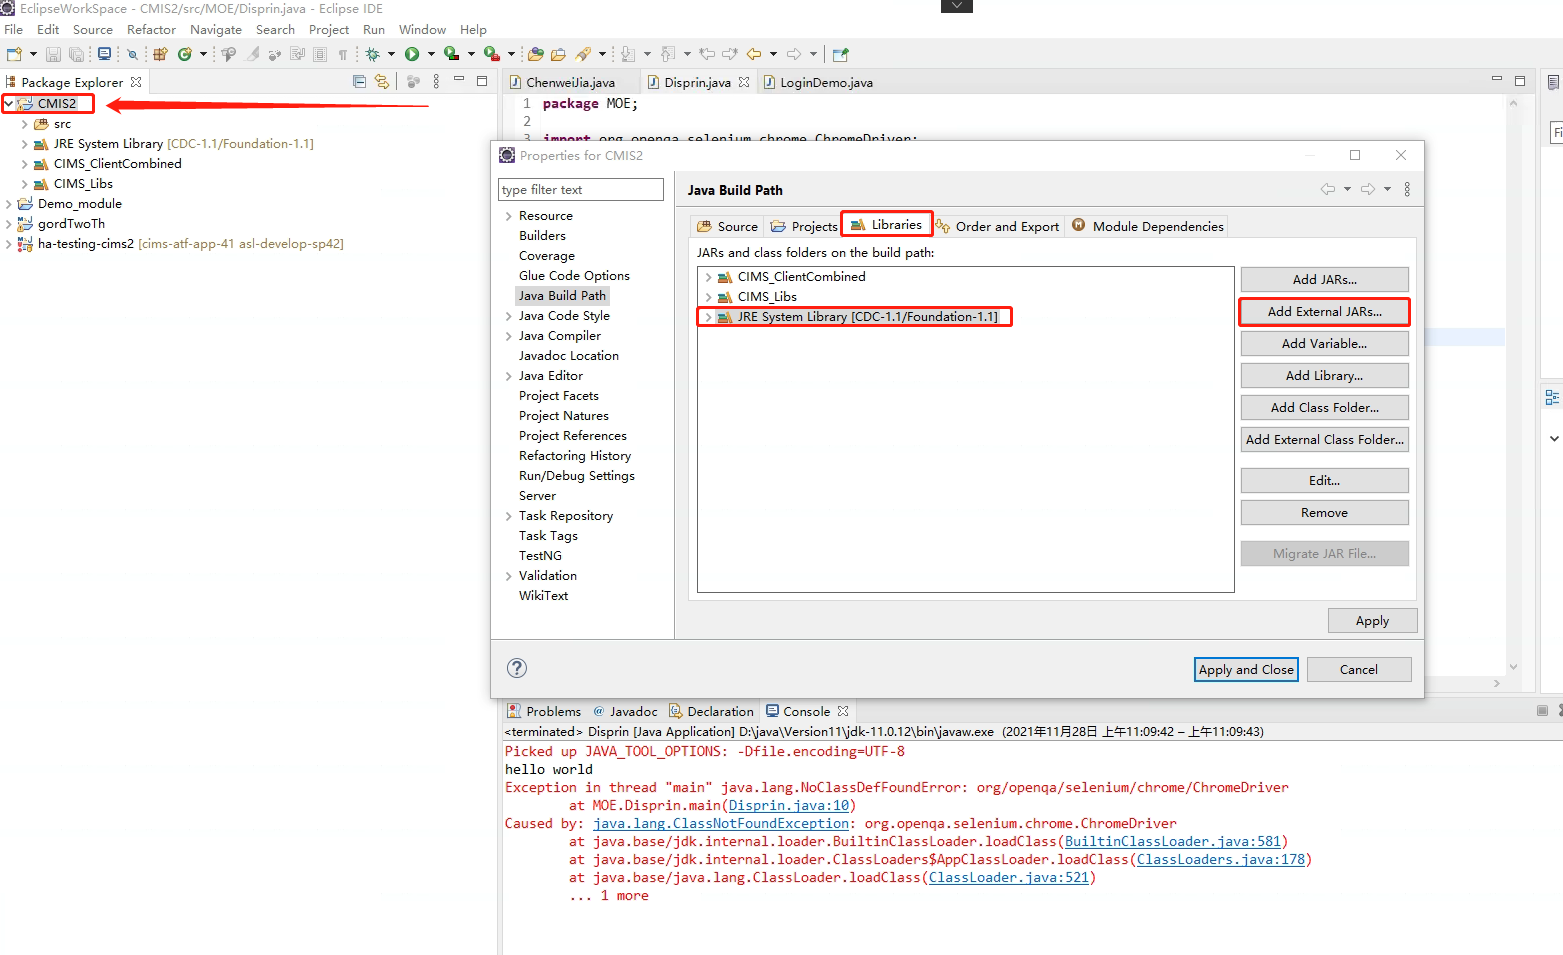The width and height of the screenshot is (1563, 955).
Task: Open Package Explorer view menu dots
Action: (x=436, y=82)
